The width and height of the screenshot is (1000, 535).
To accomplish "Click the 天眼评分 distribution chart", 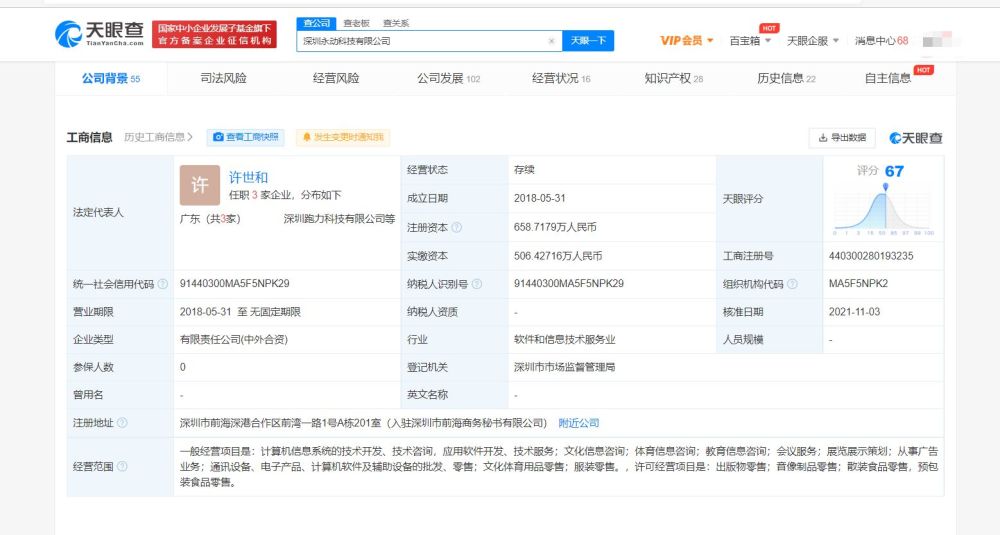I will [883, 209].
